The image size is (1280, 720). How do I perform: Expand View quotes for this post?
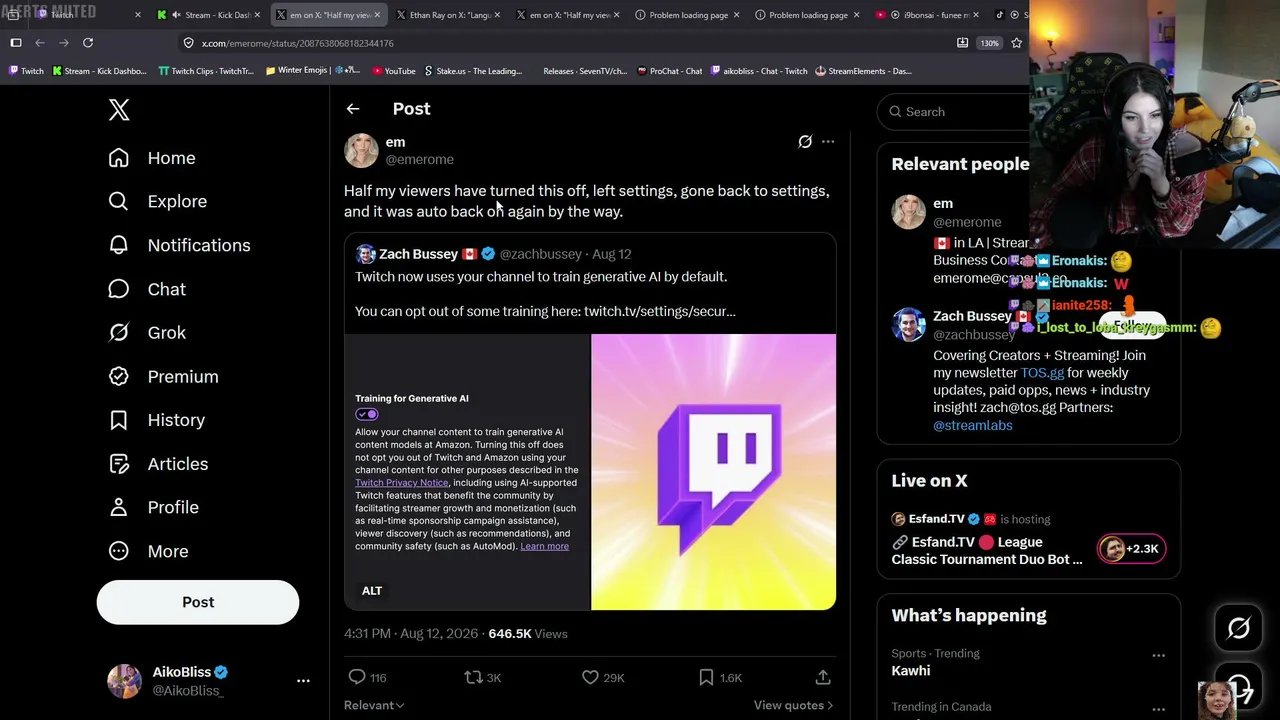point(794,705)
